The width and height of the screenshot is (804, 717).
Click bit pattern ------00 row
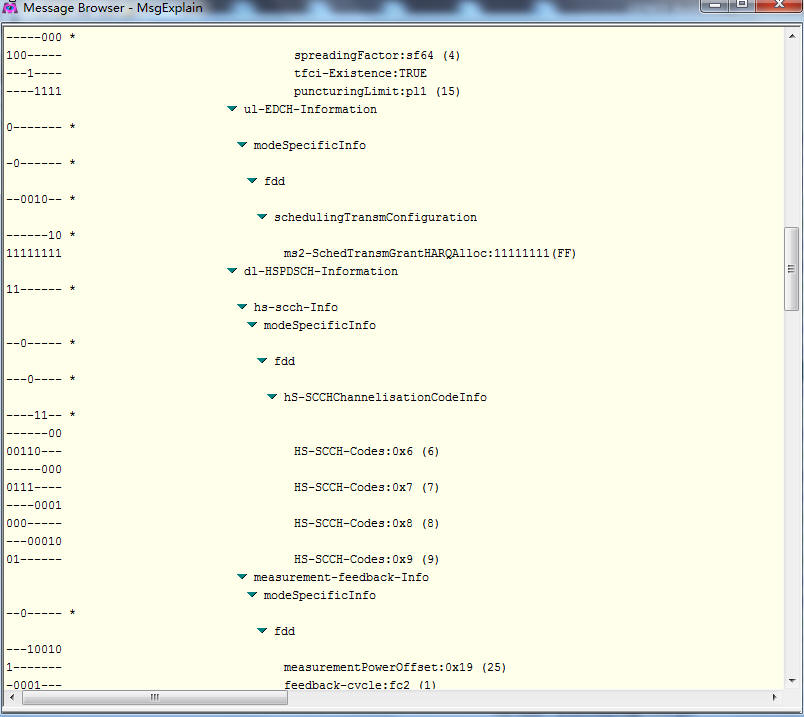click(x=34, y=433)
